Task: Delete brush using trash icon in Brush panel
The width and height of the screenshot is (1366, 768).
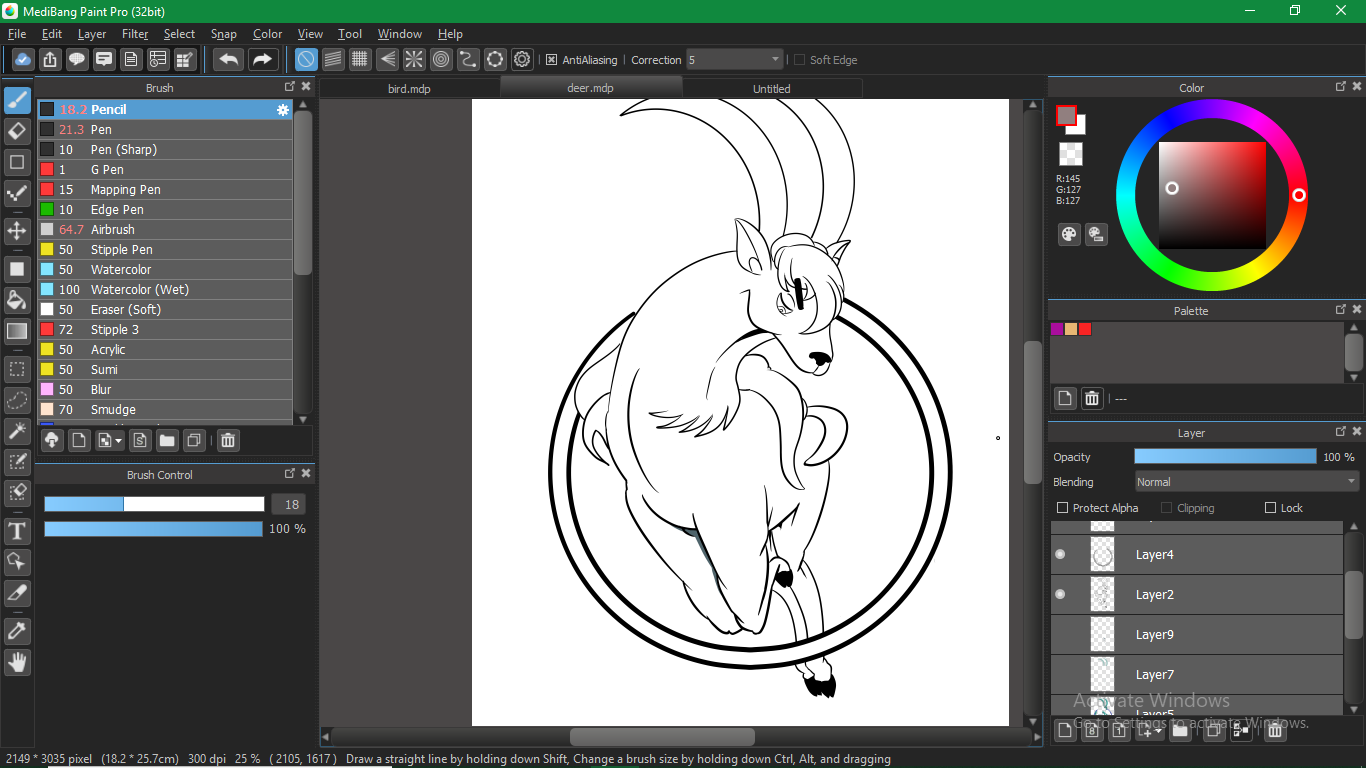Action: point(228,440)
